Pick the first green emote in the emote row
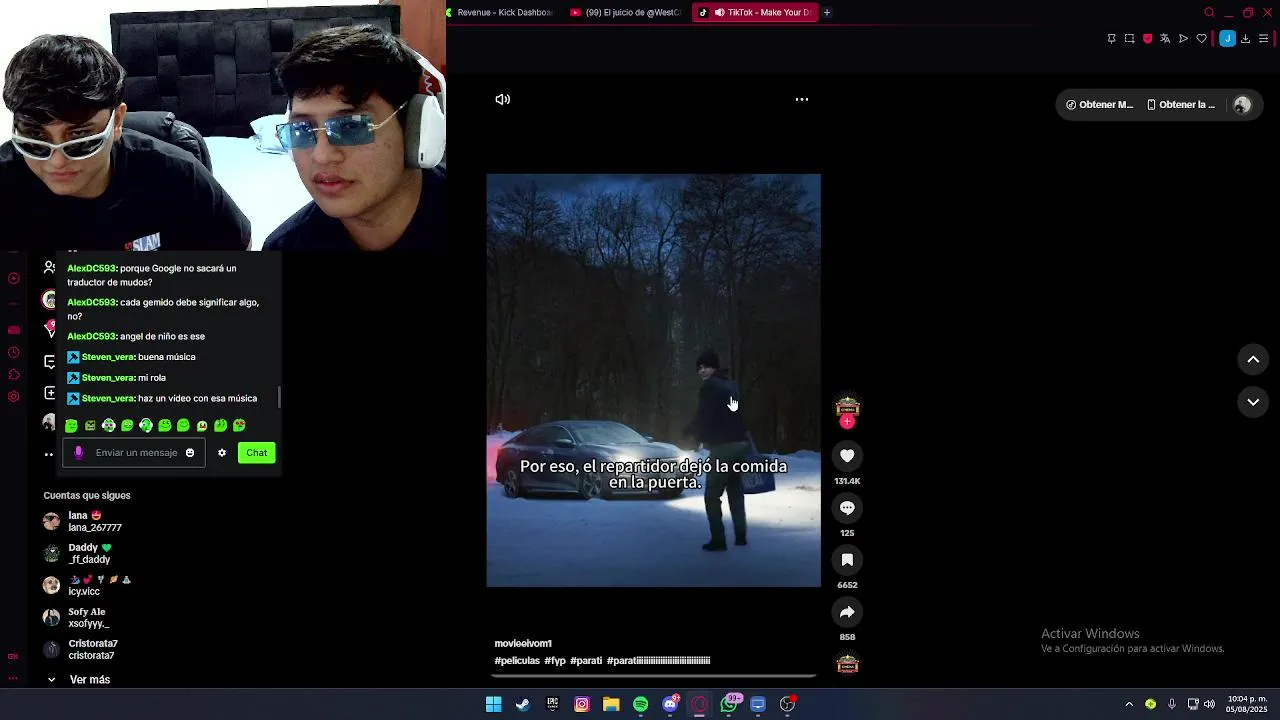The image size is (1280, 720). (x=71, y=426)
